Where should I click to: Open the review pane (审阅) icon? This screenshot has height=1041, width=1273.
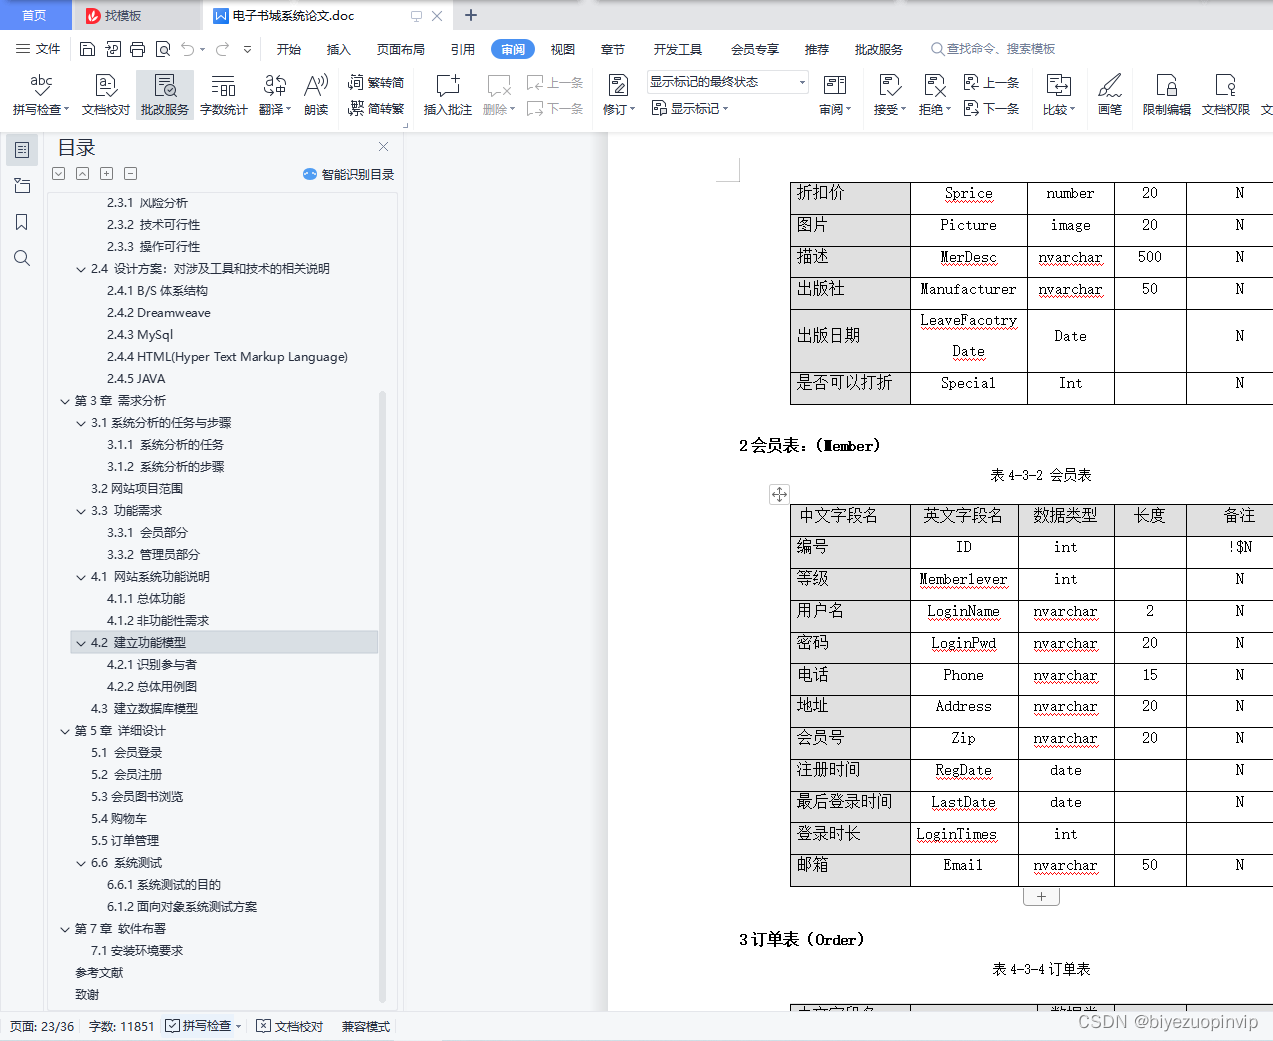point(834,86)
